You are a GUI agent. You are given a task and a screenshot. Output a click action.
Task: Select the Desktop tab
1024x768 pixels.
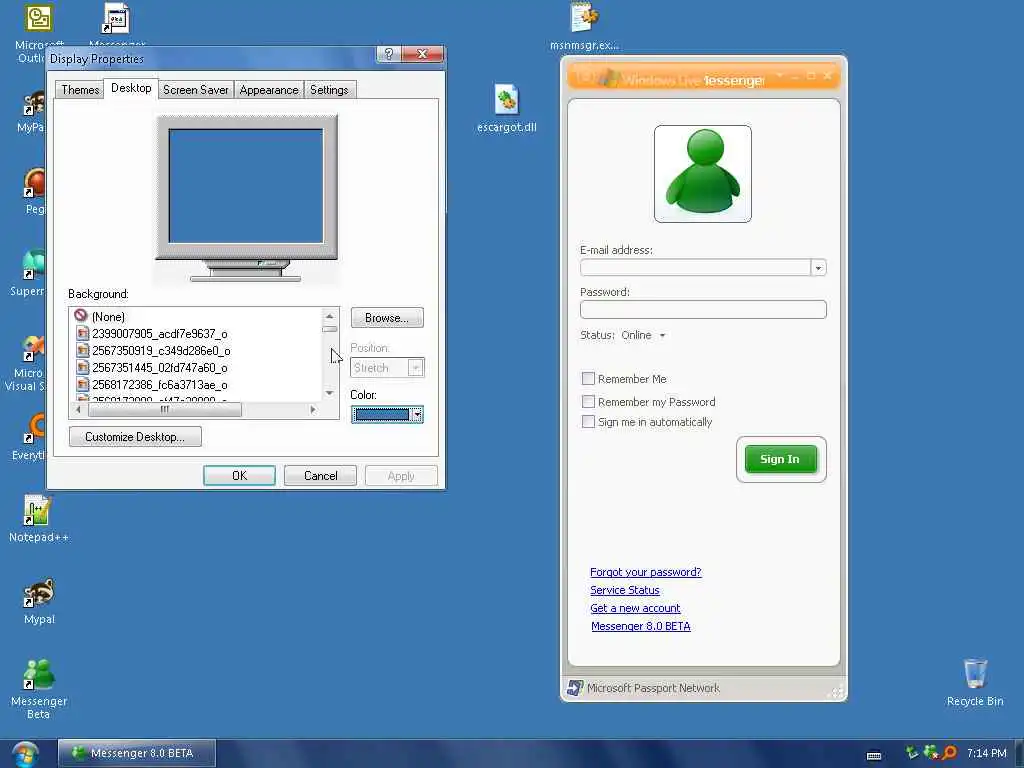click(x=131, y=88)
